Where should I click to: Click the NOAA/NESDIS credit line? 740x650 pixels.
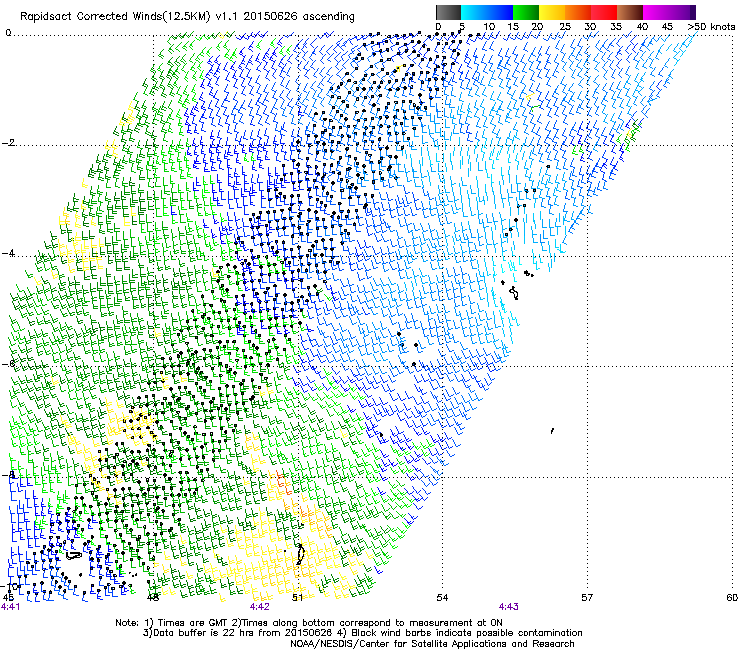432,644
